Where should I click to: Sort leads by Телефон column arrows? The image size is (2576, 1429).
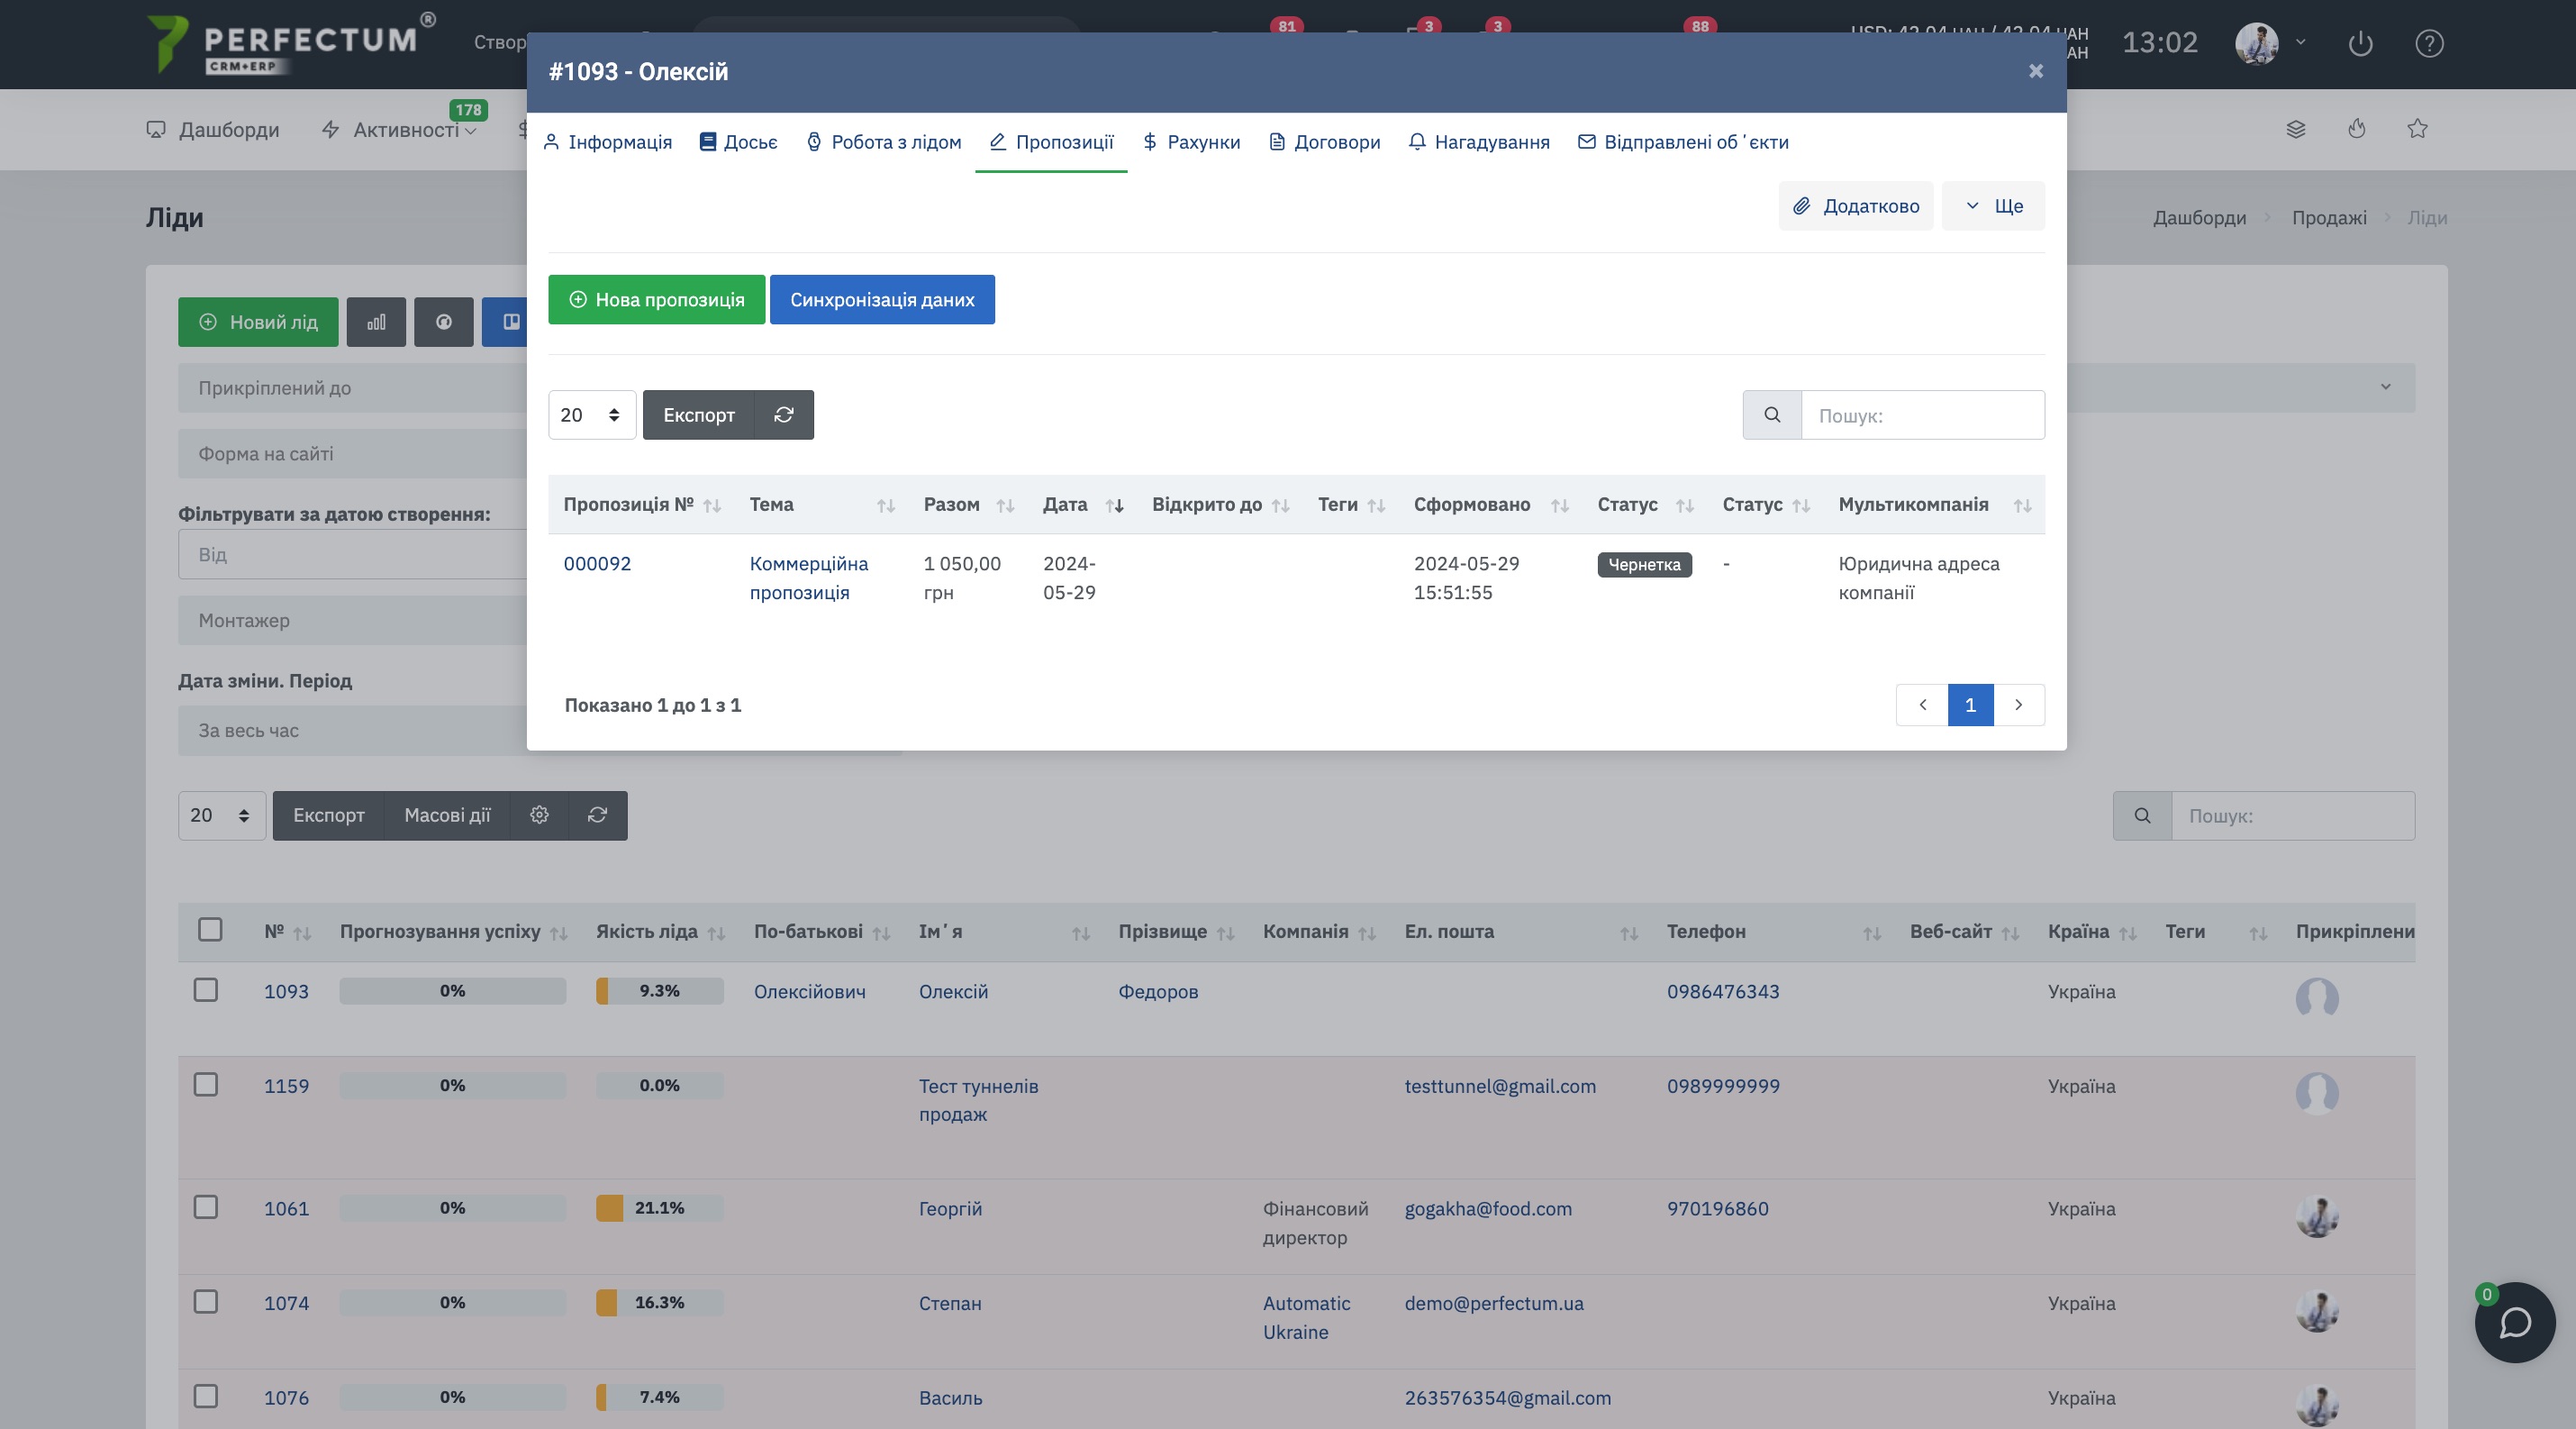(1872, 933)
